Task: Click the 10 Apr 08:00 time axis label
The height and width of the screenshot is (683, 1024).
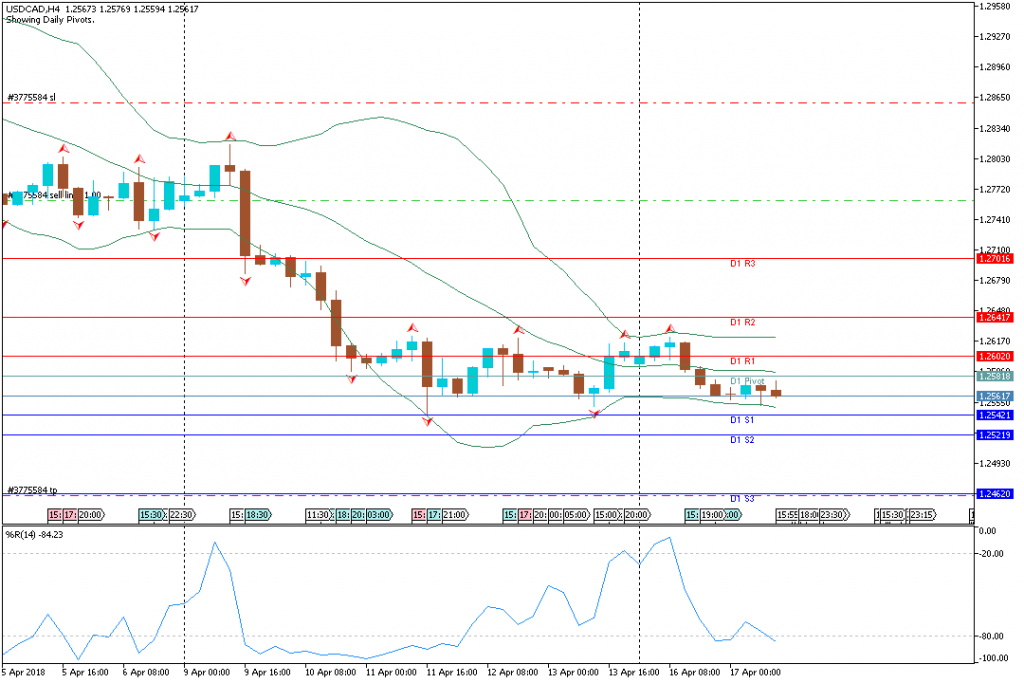Action: point(330,673)
